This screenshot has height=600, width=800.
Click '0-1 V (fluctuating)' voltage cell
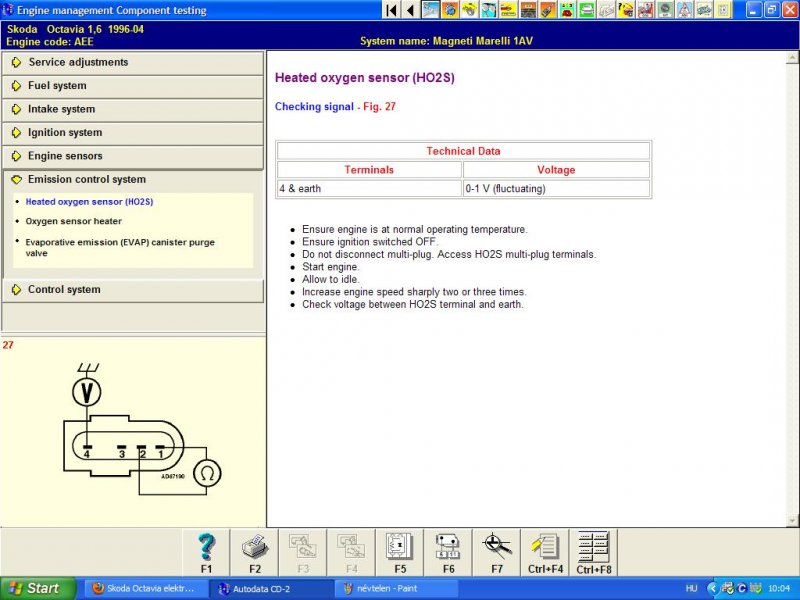[556, 188]
